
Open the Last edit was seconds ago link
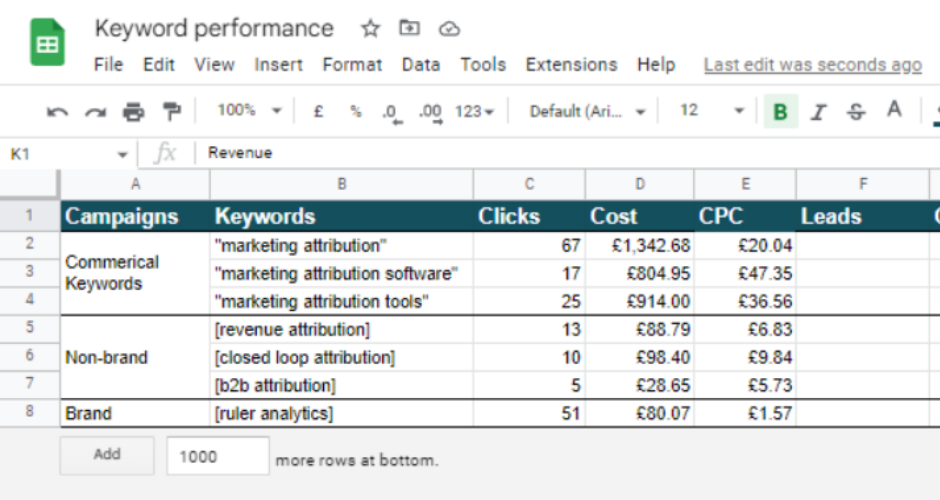[x=812, y=65]
